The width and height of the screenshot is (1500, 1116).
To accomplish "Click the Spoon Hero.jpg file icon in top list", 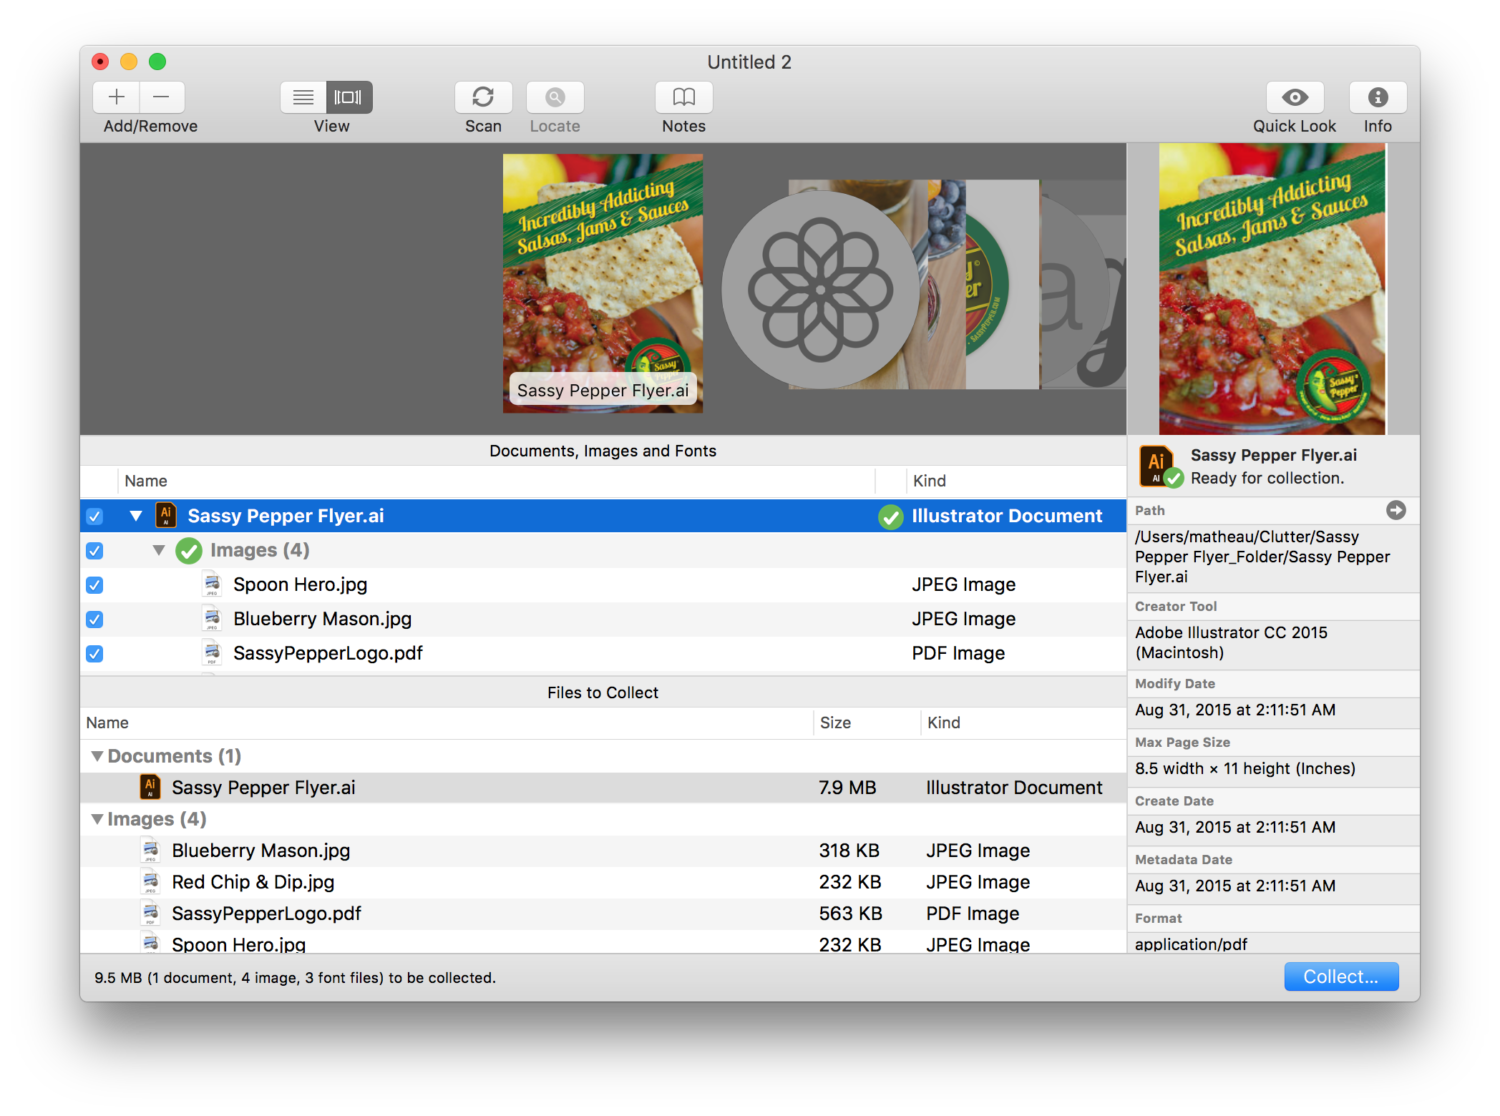I will 212,585.
